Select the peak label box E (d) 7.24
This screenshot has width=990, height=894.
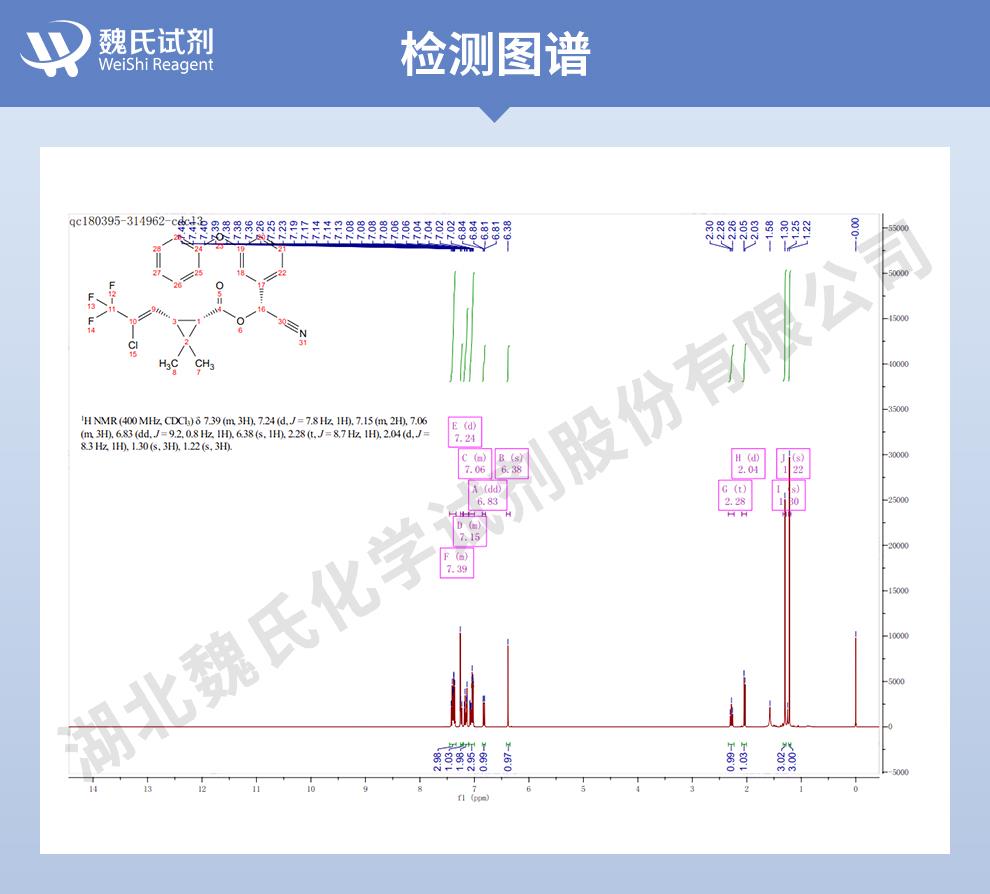(464, 431)
